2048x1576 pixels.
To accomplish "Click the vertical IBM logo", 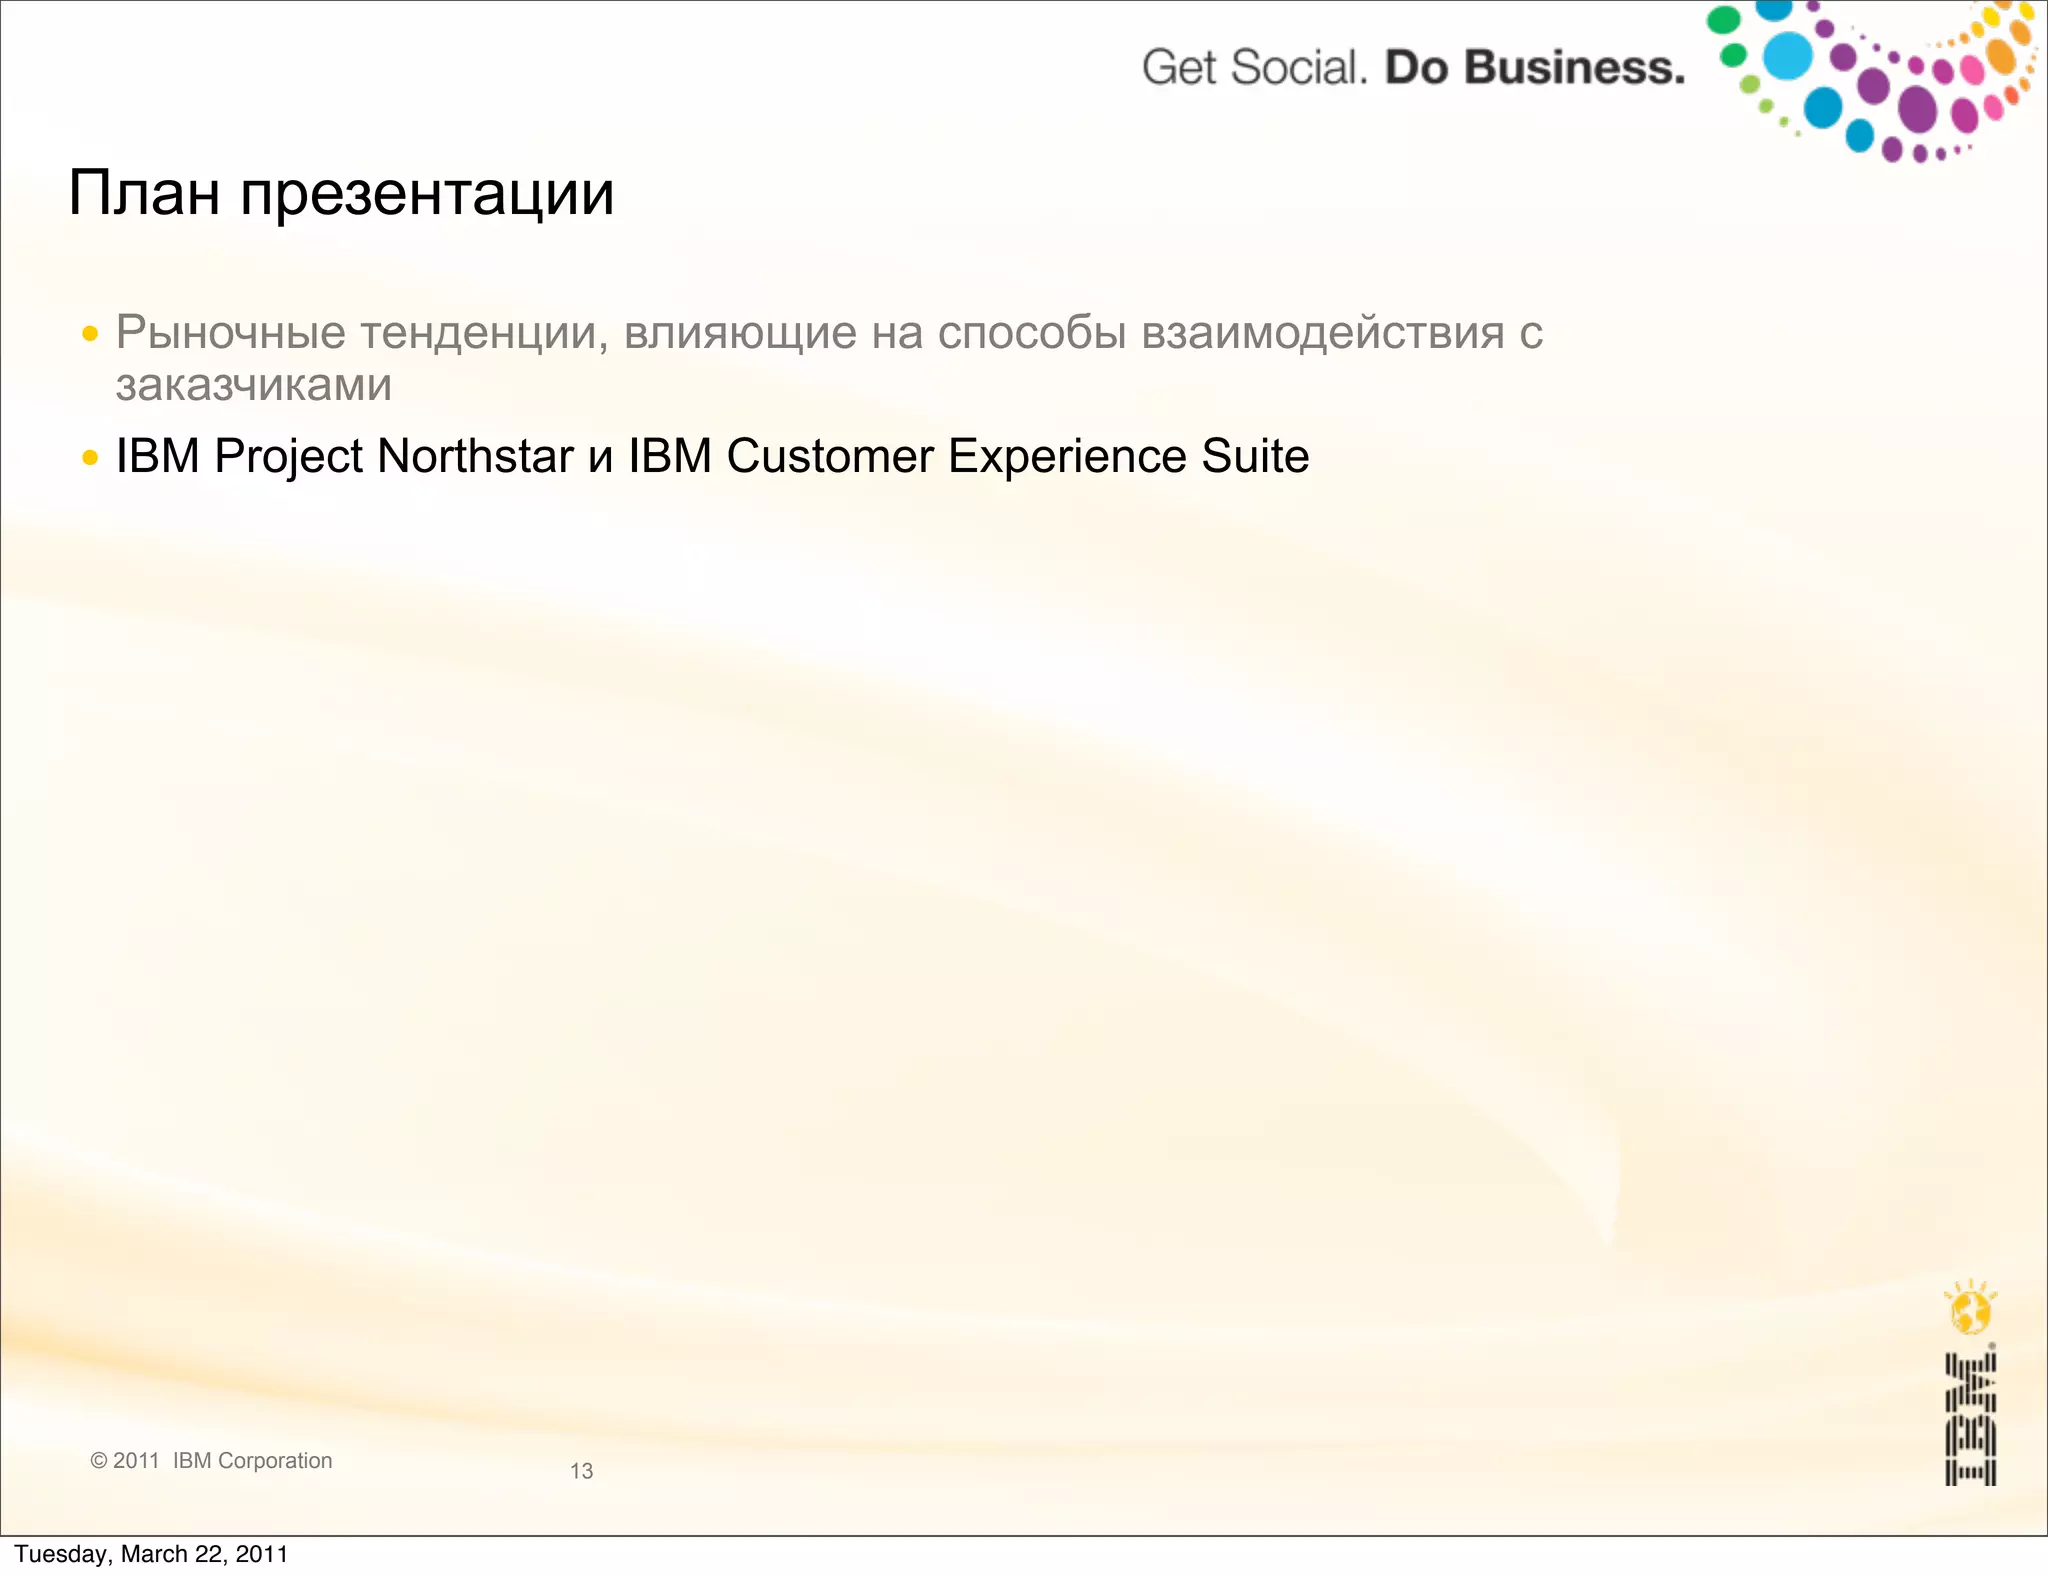I will tap(1970, 1419).
